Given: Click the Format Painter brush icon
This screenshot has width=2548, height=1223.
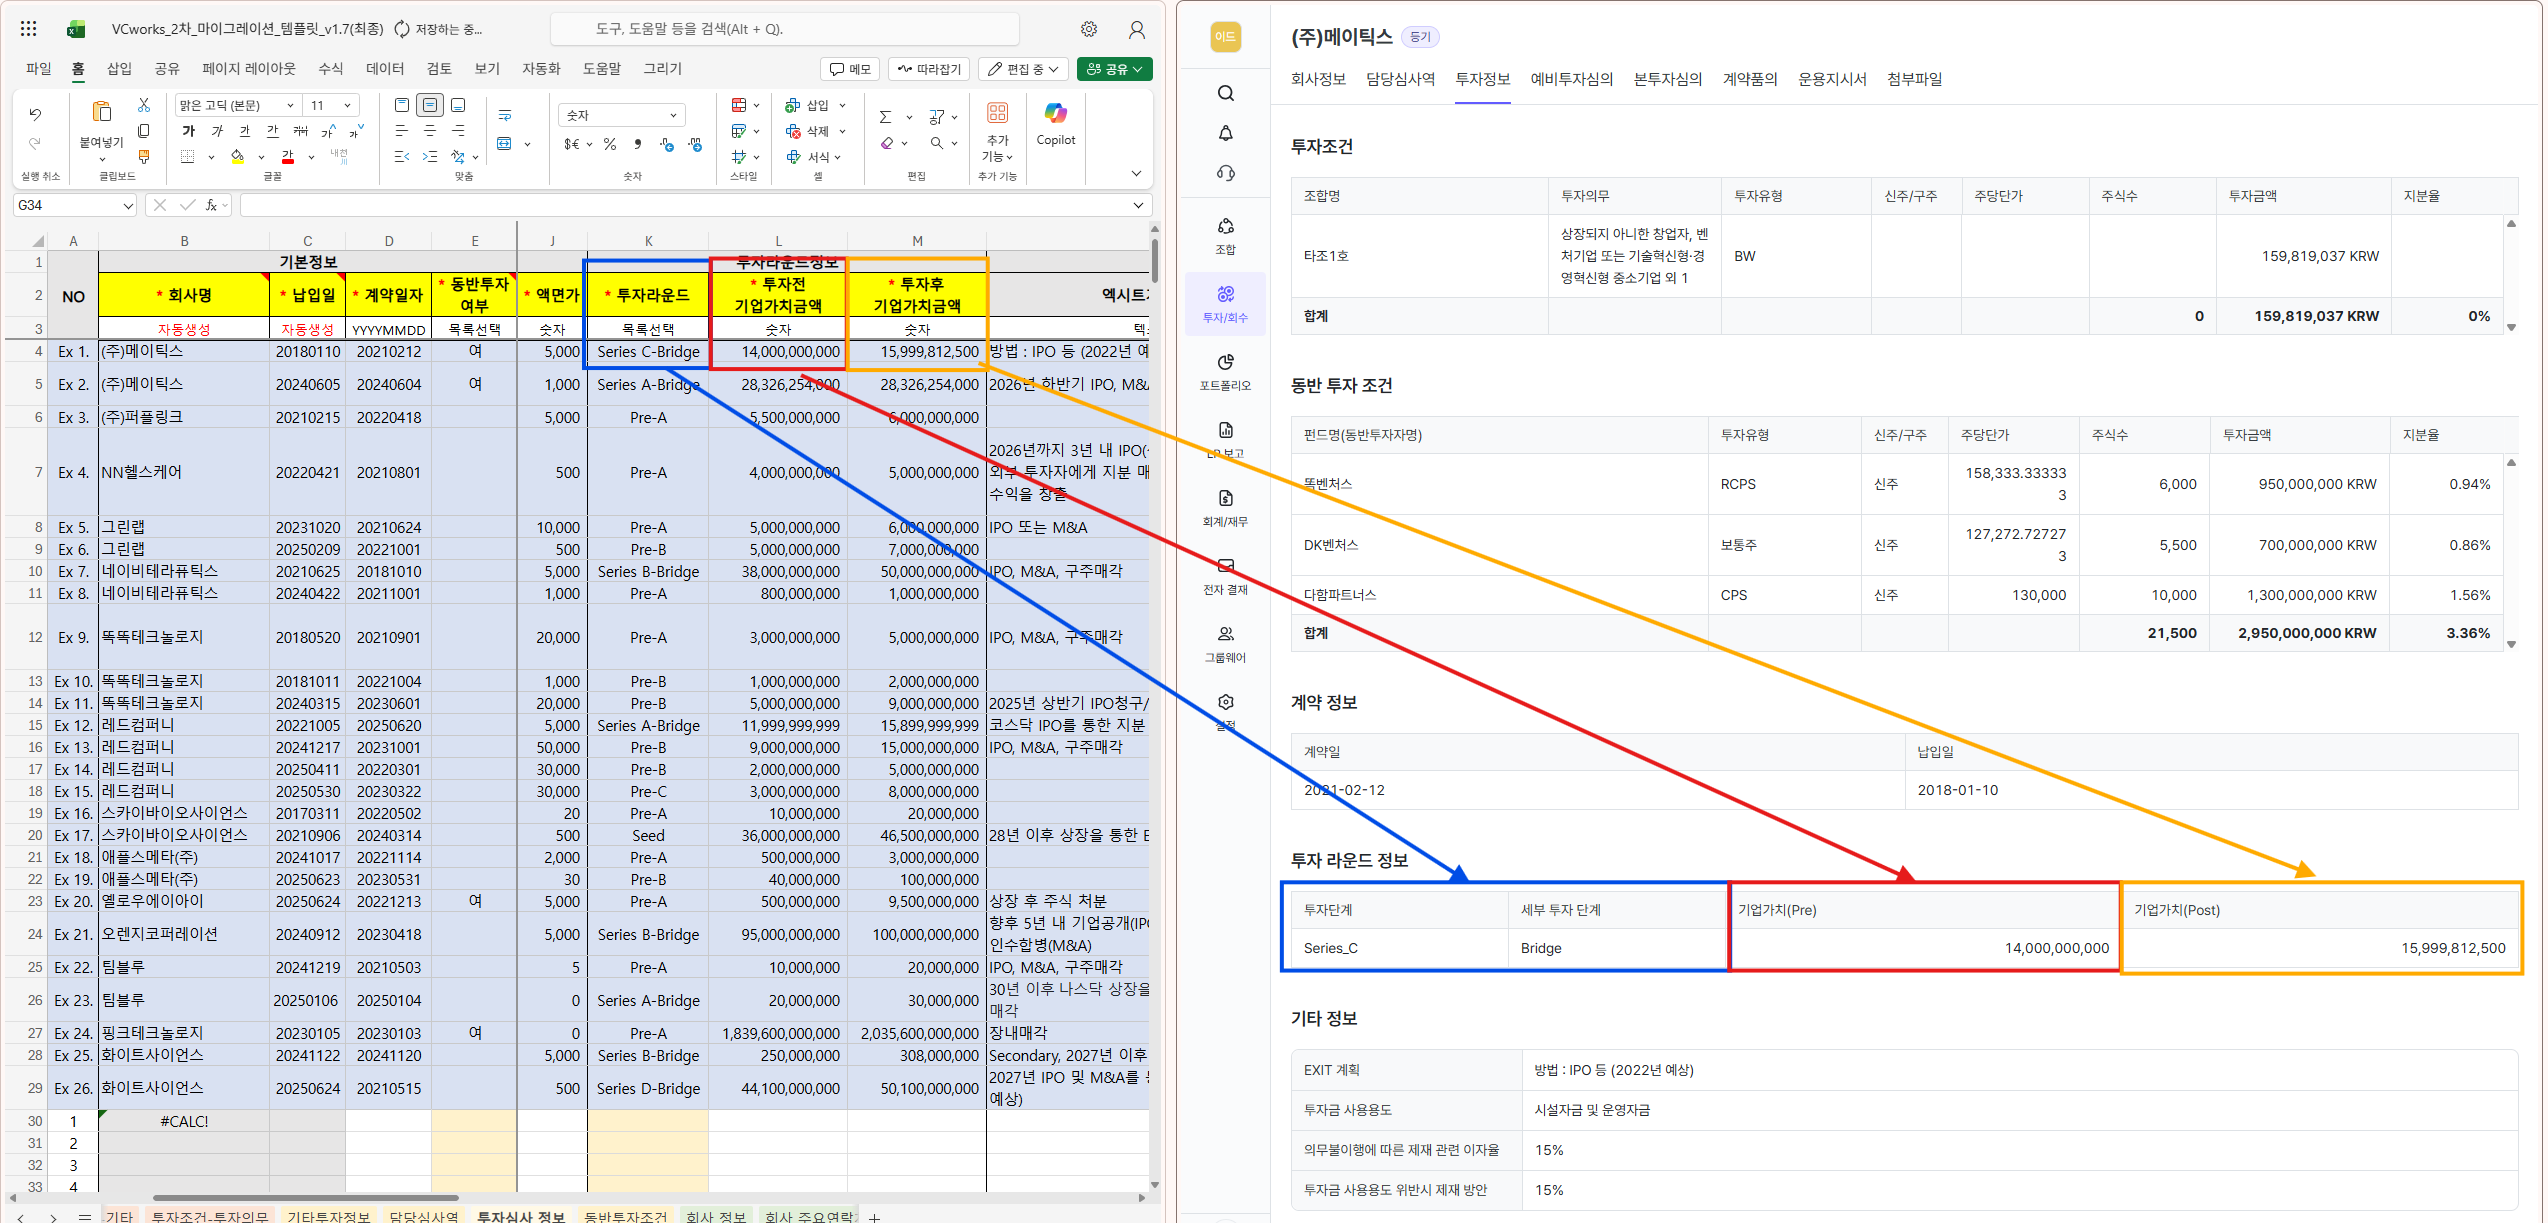Looking at the screenshot, I should coord(144,156).
